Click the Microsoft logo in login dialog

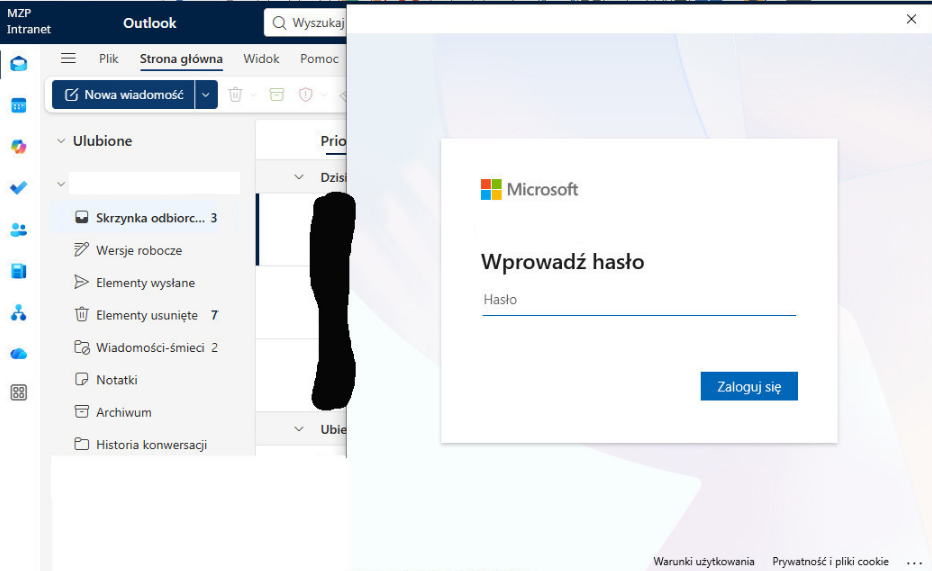coord(529,190)
